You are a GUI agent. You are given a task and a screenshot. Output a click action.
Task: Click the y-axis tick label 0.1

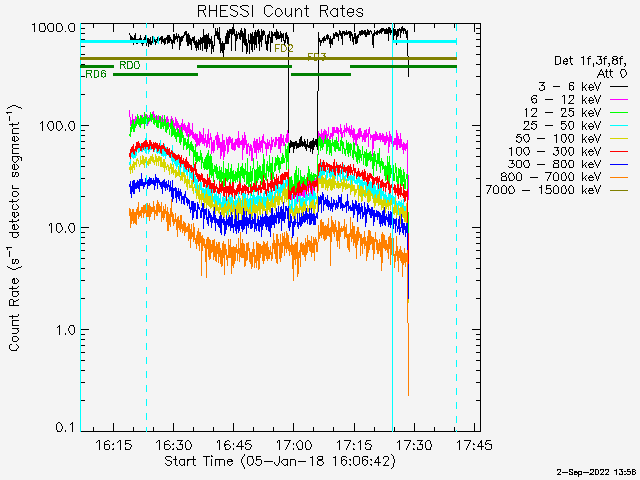click(x=66, y=427)
